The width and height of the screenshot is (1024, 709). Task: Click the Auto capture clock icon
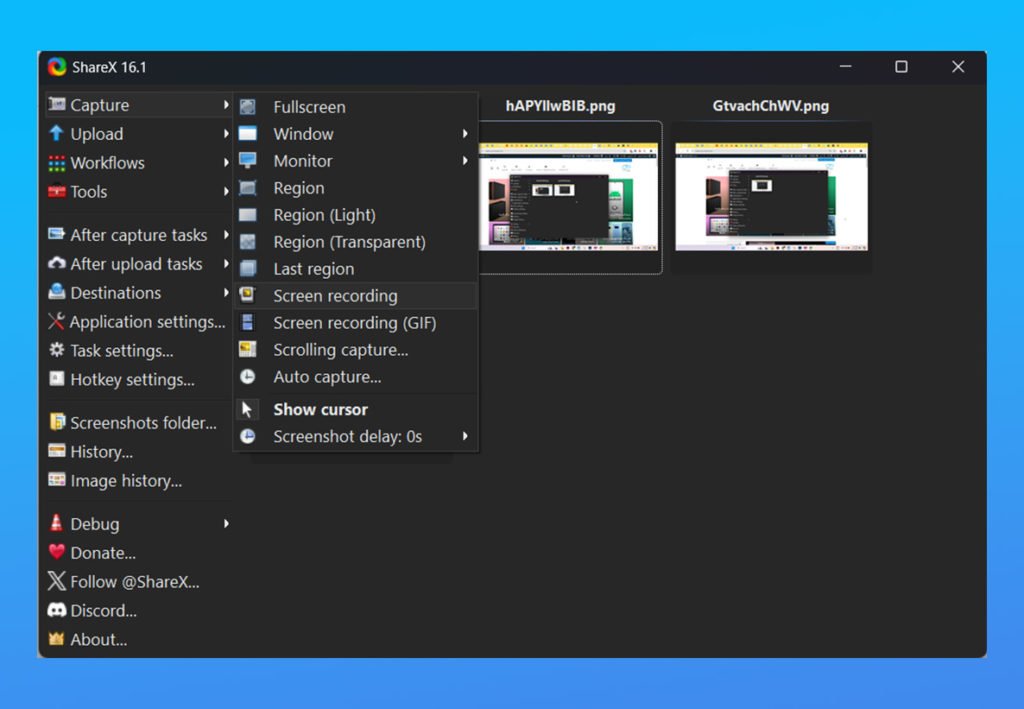pyautogui.click(x=248, y=377)
